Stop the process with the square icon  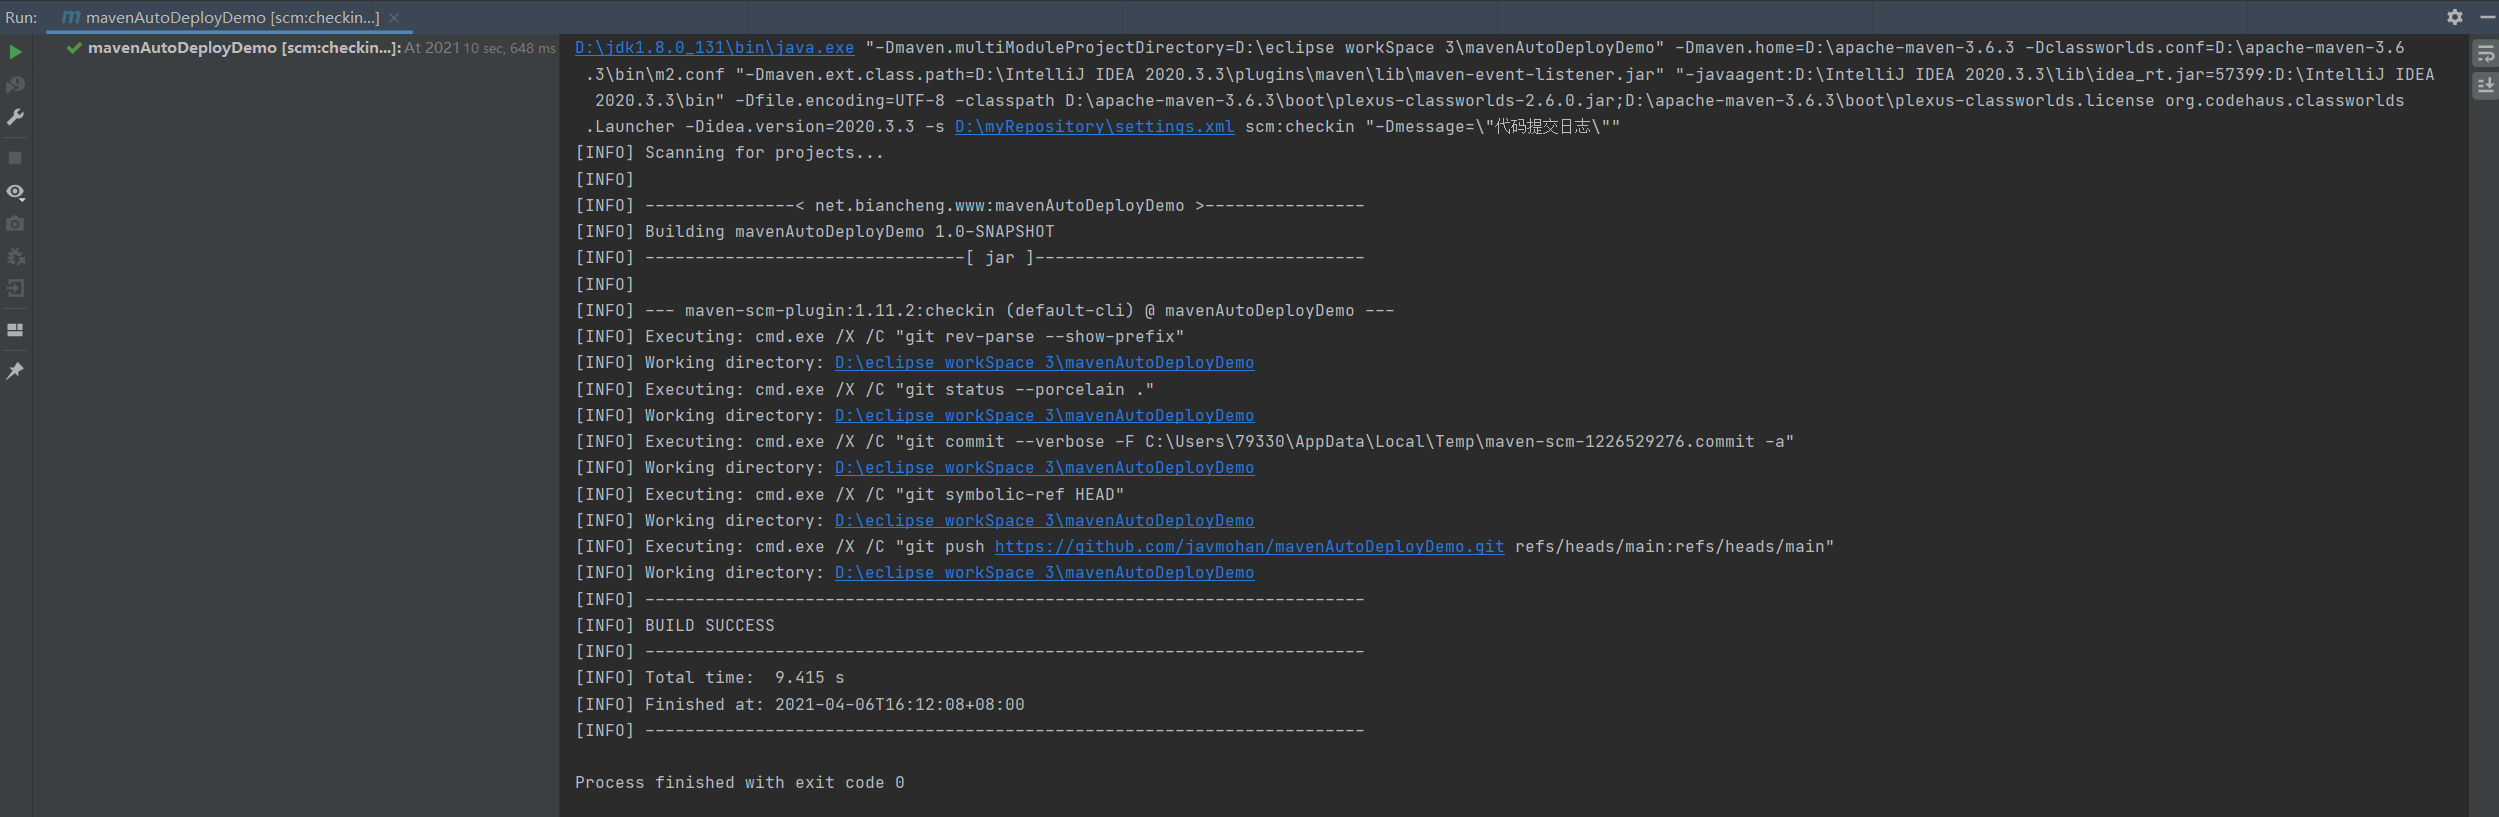click(15, 158)
